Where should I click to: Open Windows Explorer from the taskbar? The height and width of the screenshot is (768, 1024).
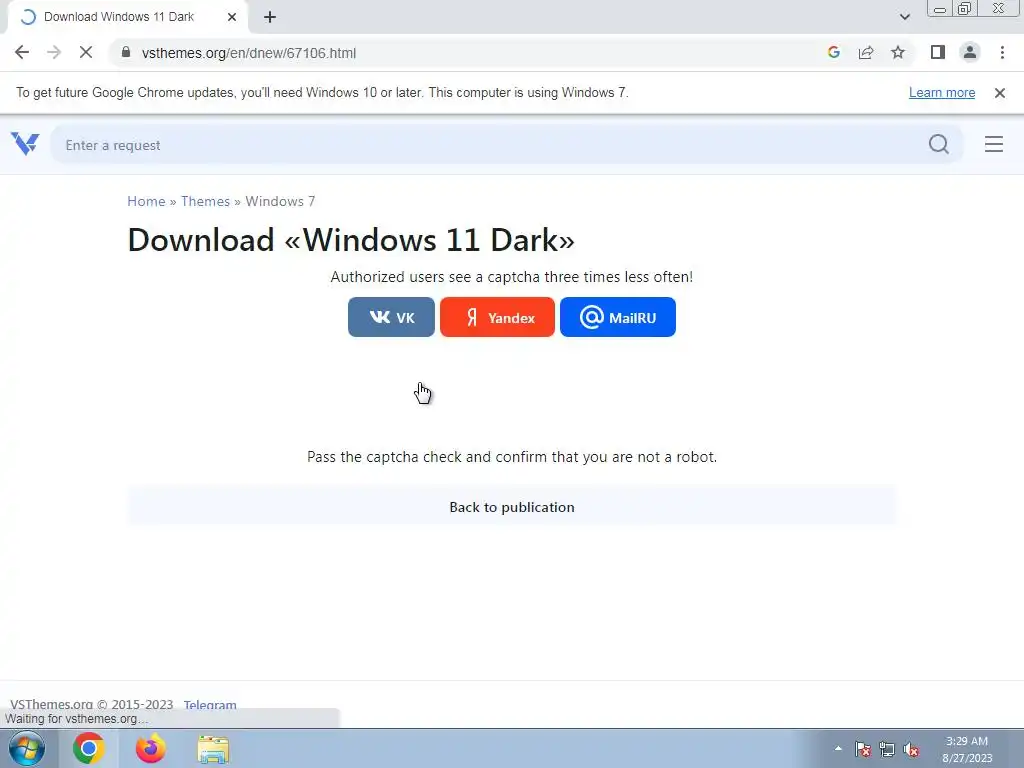click(x=213, y=749)
